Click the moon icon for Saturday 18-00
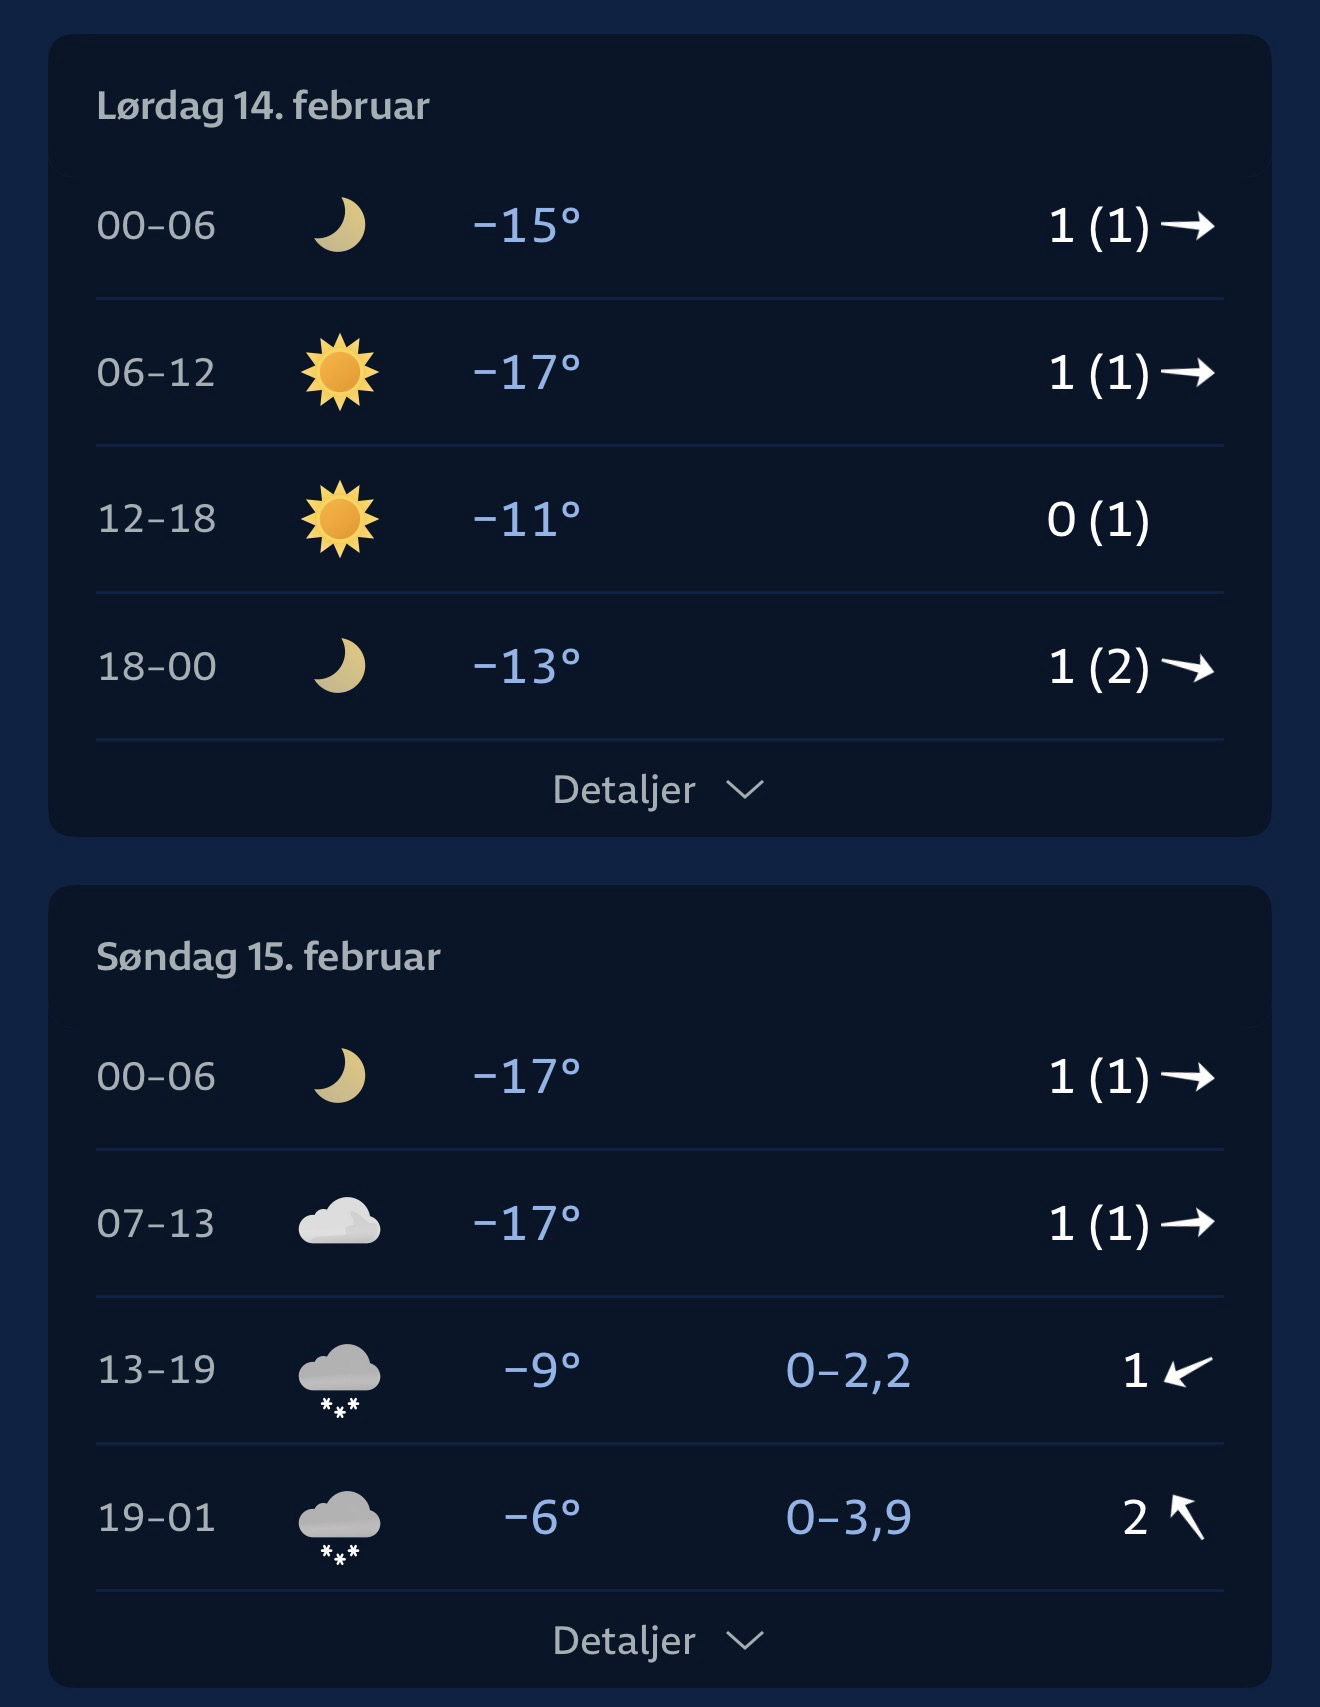 tap(340, 666)
